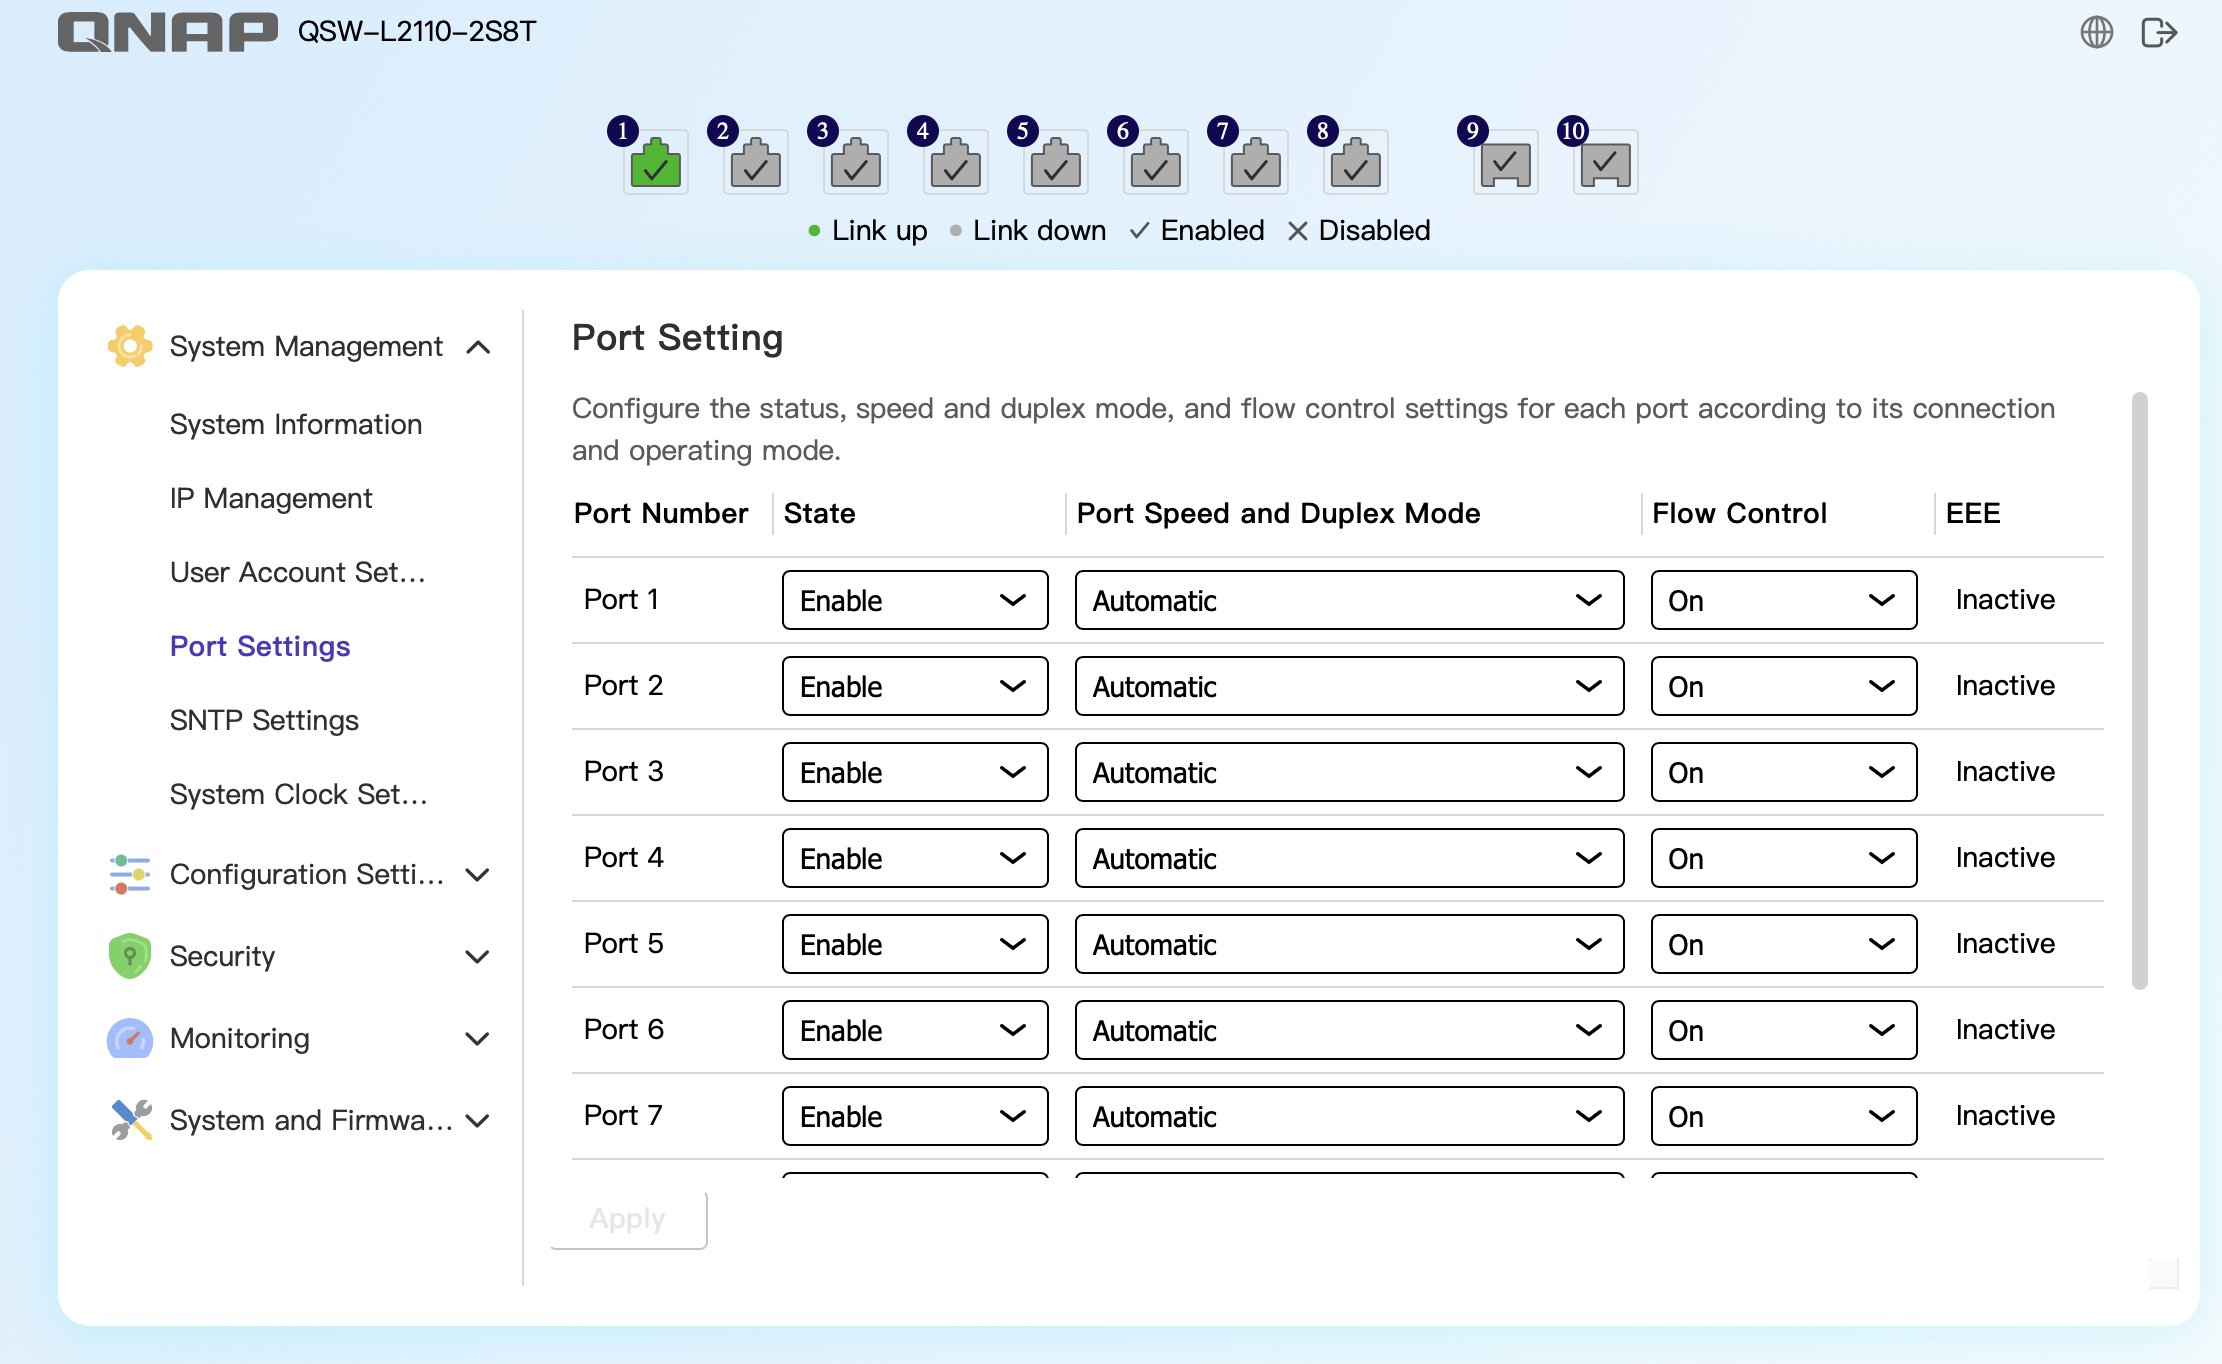Open Port 5 speed and duplex dropdown
This screenshot has height=1364, width=2222.
point(1349,944)
